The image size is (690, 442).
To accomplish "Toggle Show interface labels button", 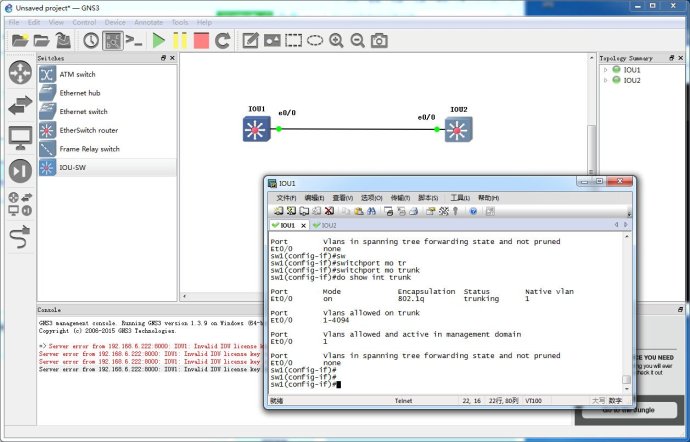I will point(113,41).
